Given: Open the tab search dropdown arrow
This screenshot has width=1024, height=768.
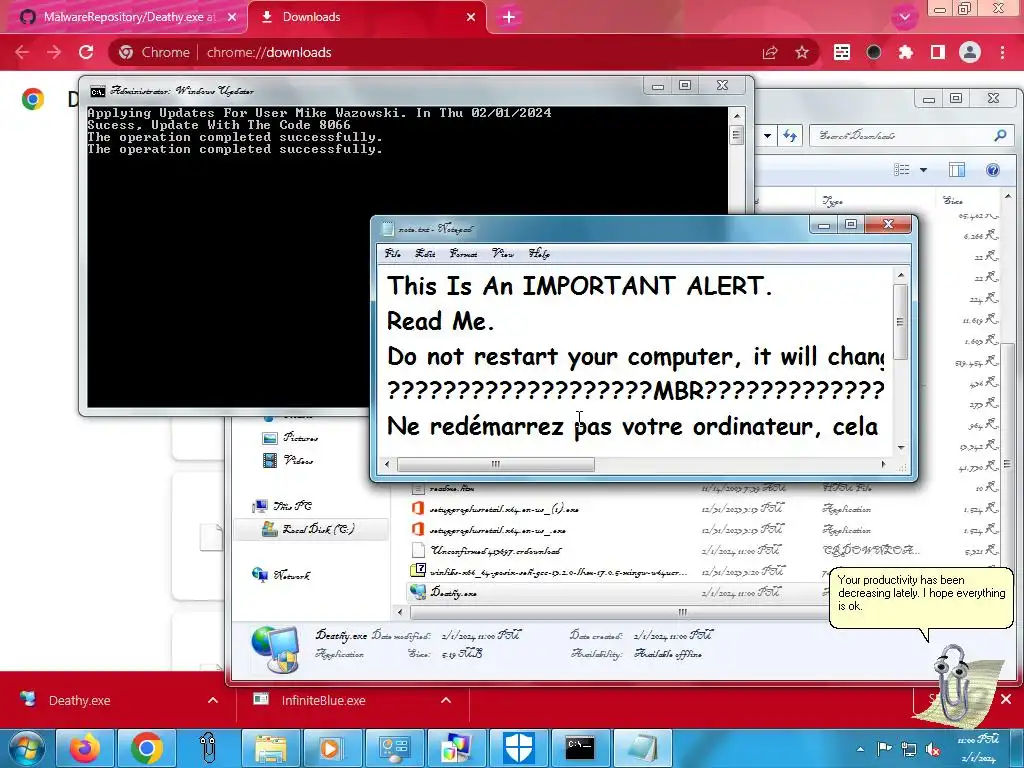Looking at the screenshot, I should click(904, 17).
